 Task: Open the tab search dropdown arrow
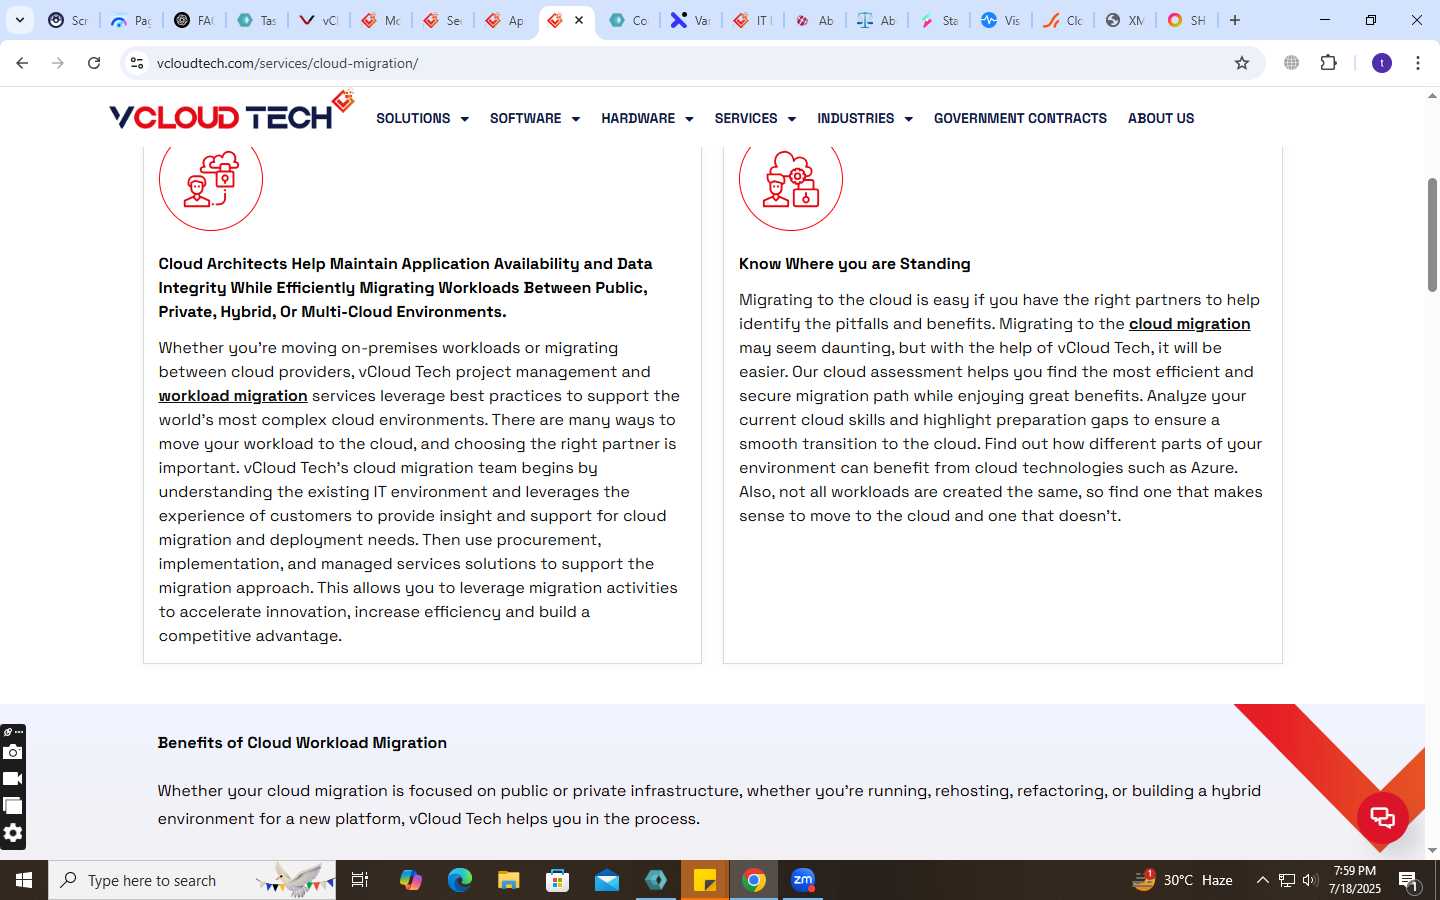coord(20,20)
